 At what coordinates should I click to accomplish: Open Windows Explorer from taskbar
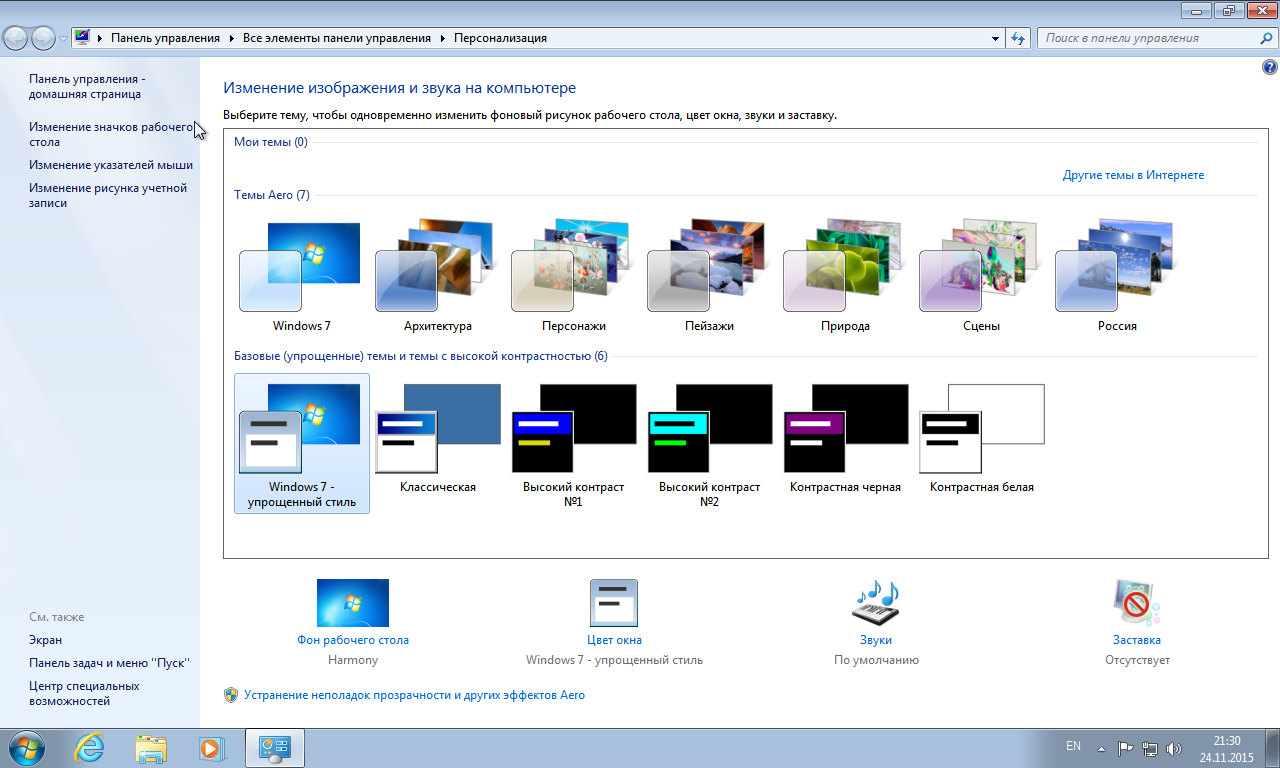tap(151, 748)
